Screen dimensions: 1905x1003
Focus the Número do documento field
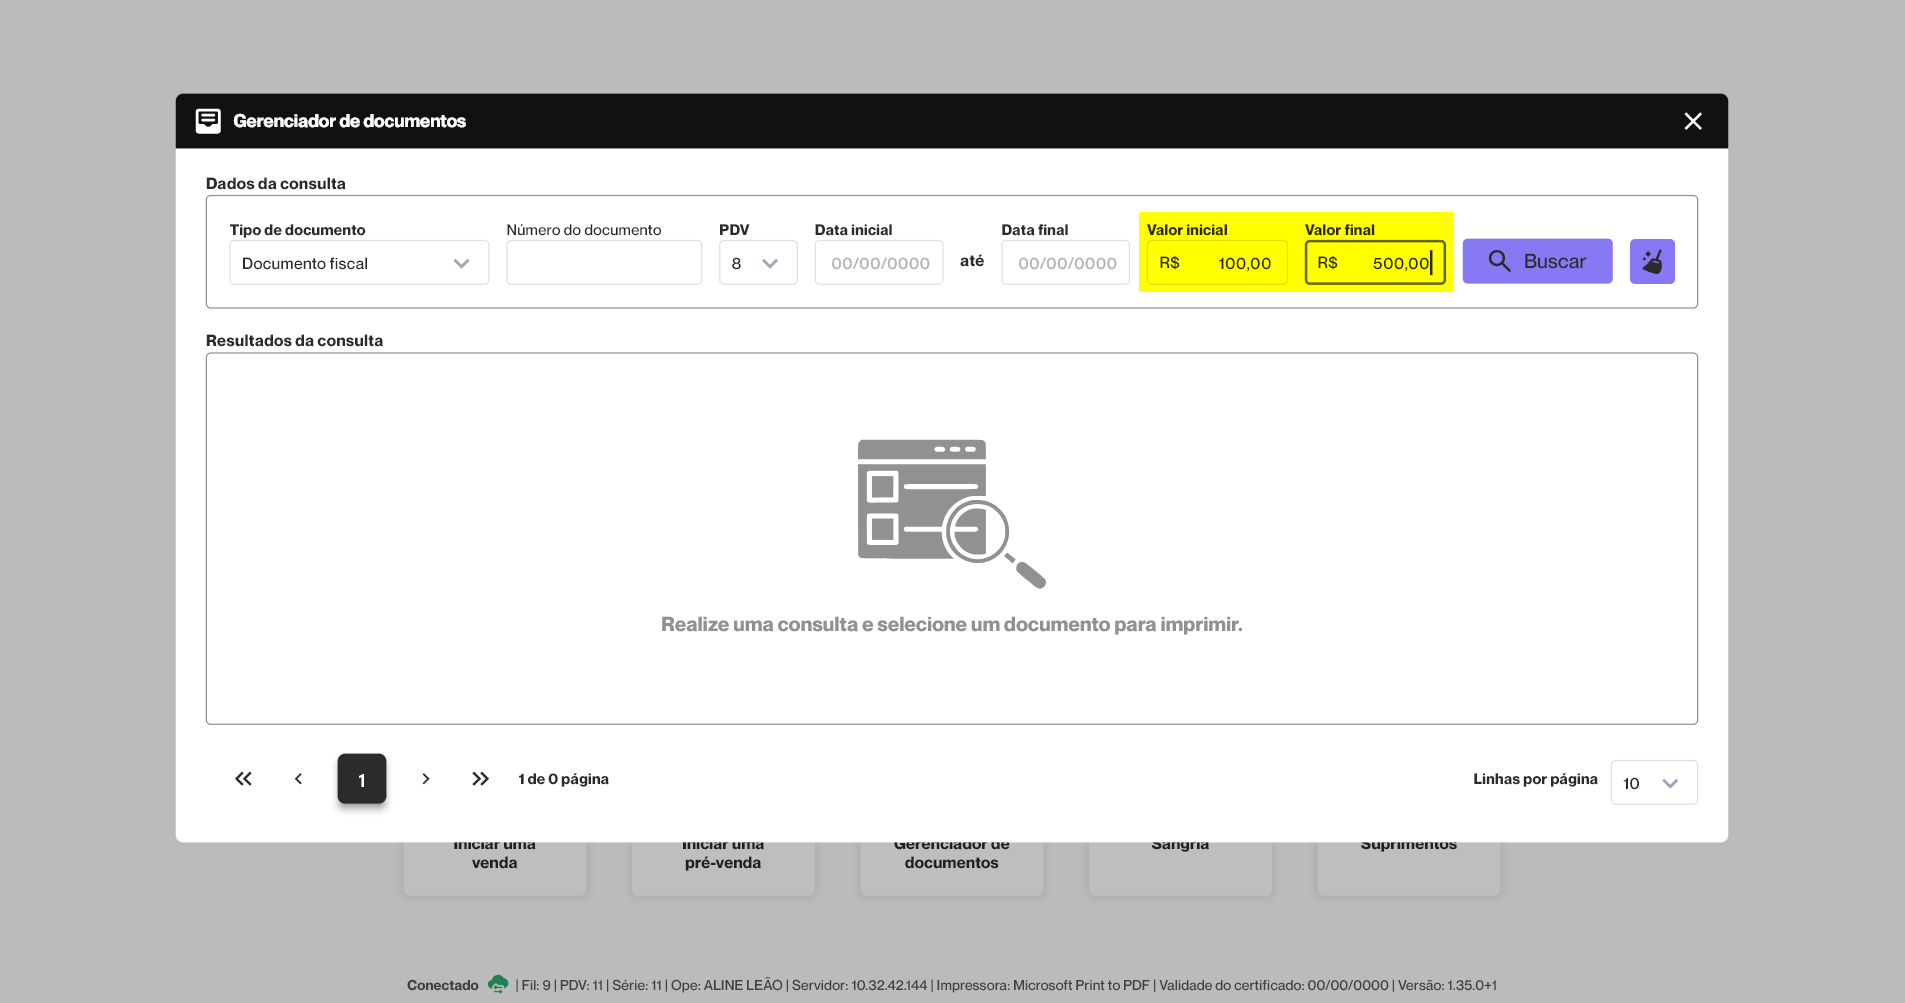[x=603, y=263]
